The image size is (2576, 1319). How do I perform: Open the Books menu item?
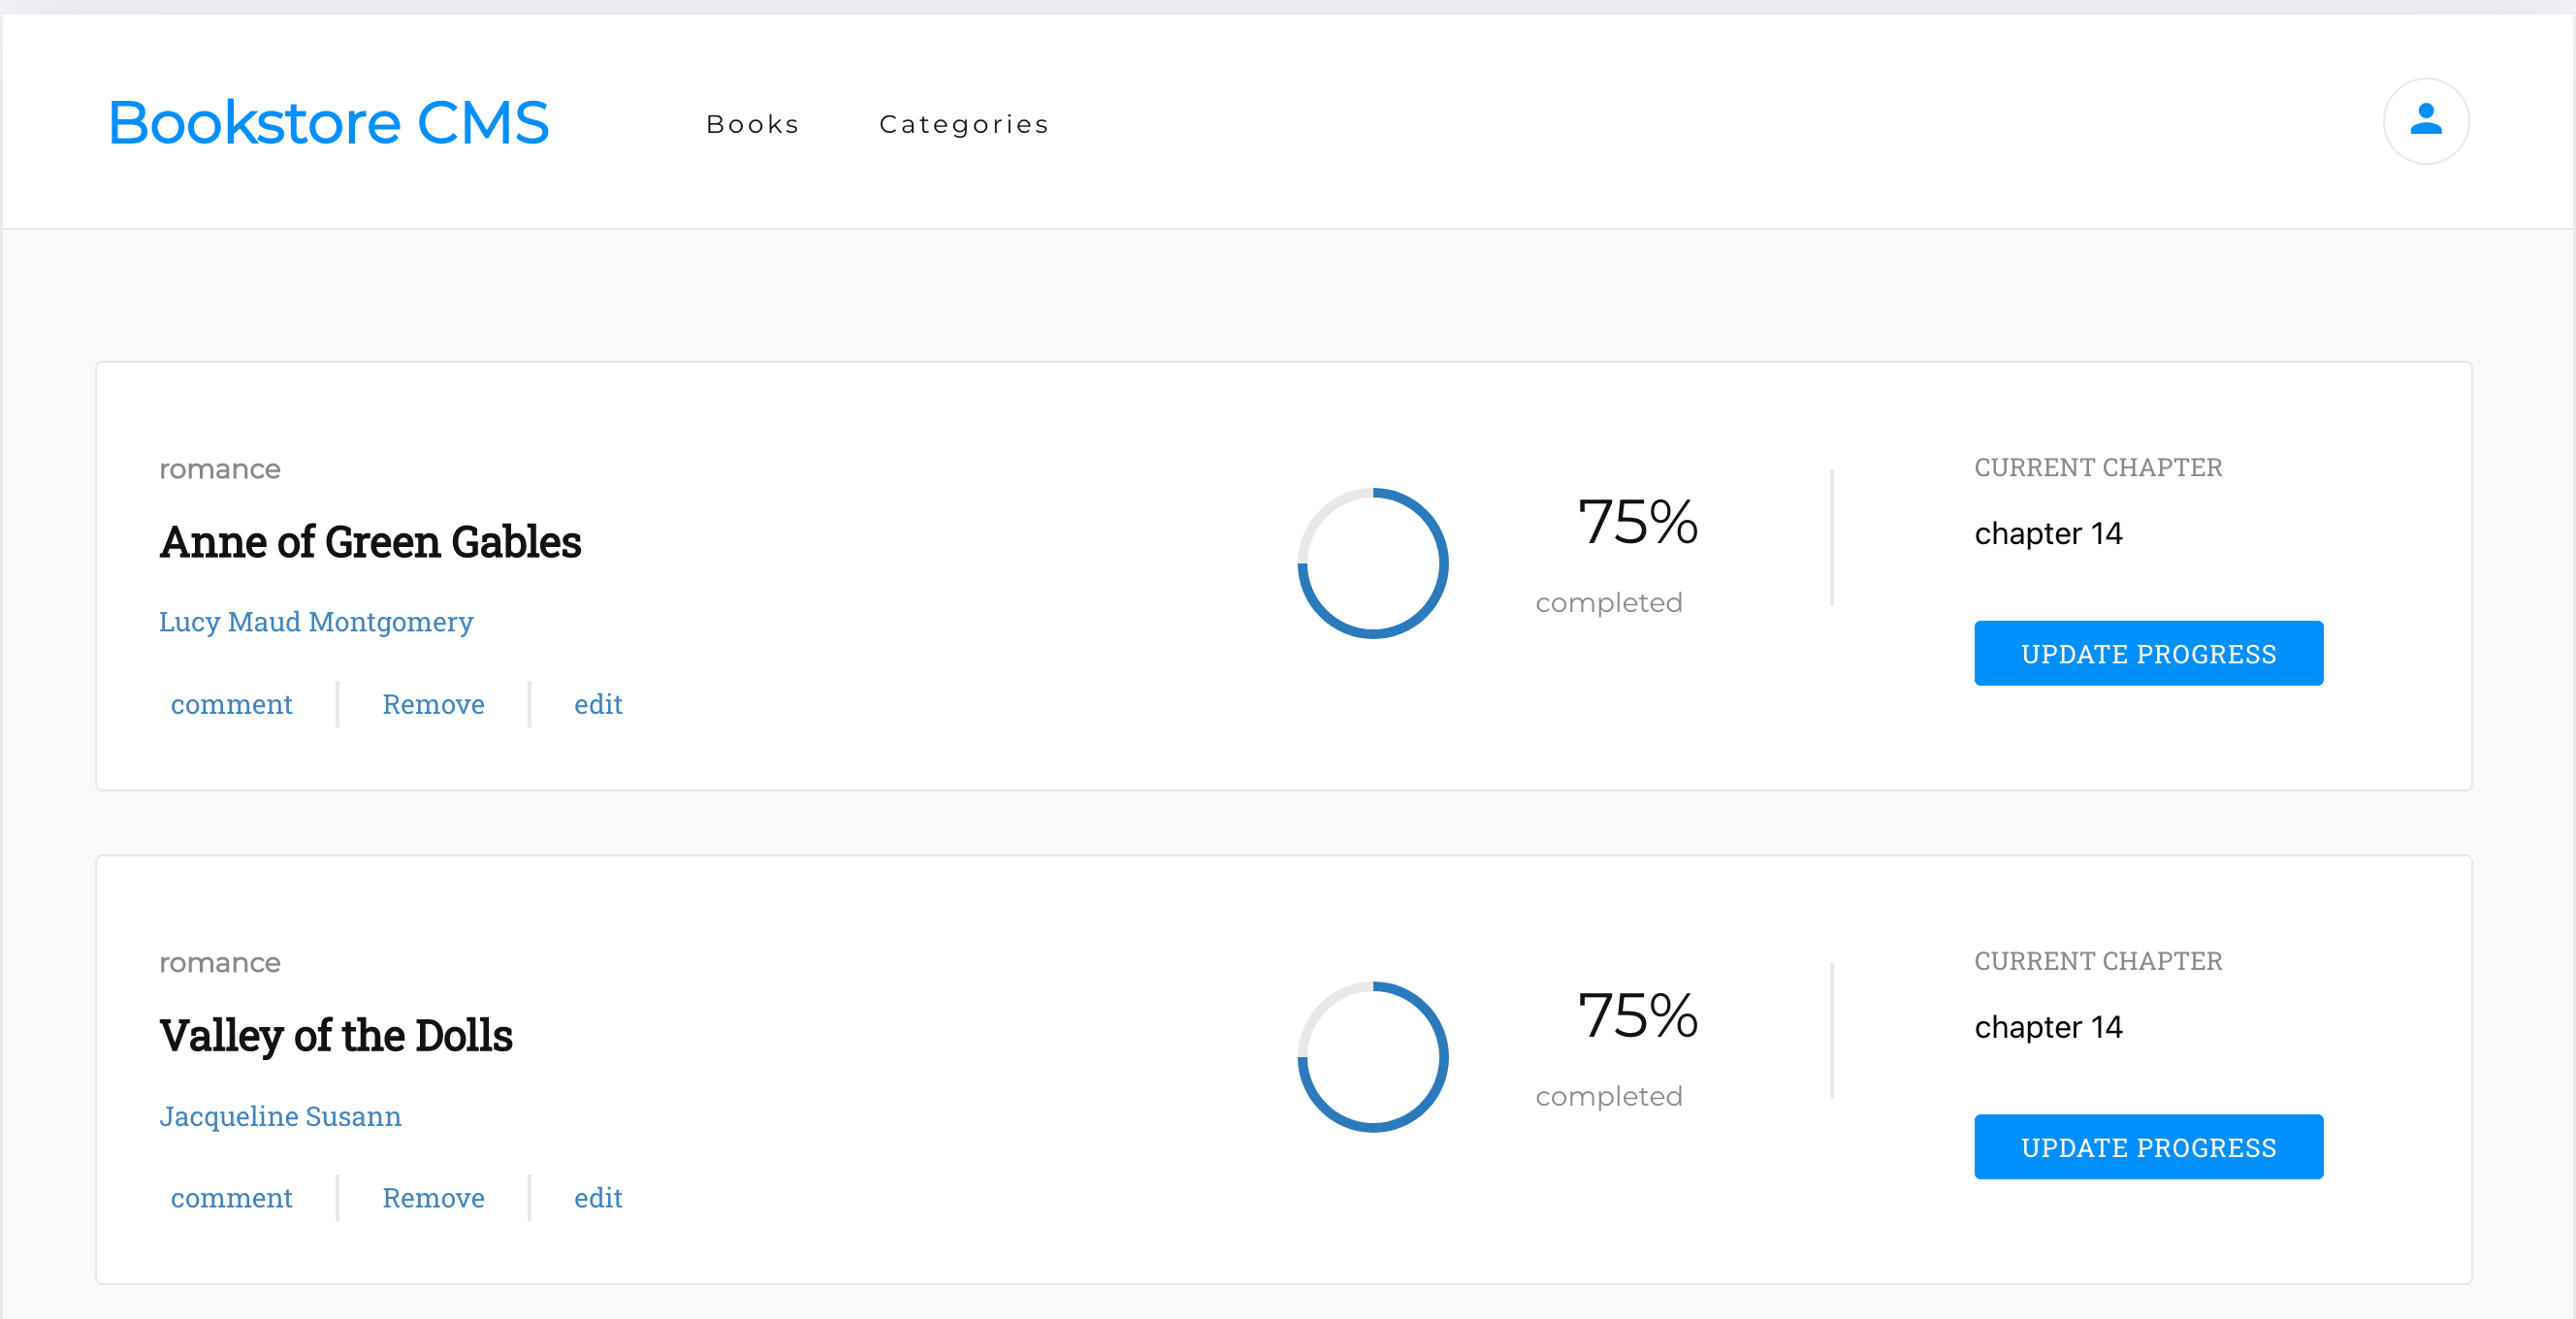tap(752, 125)
